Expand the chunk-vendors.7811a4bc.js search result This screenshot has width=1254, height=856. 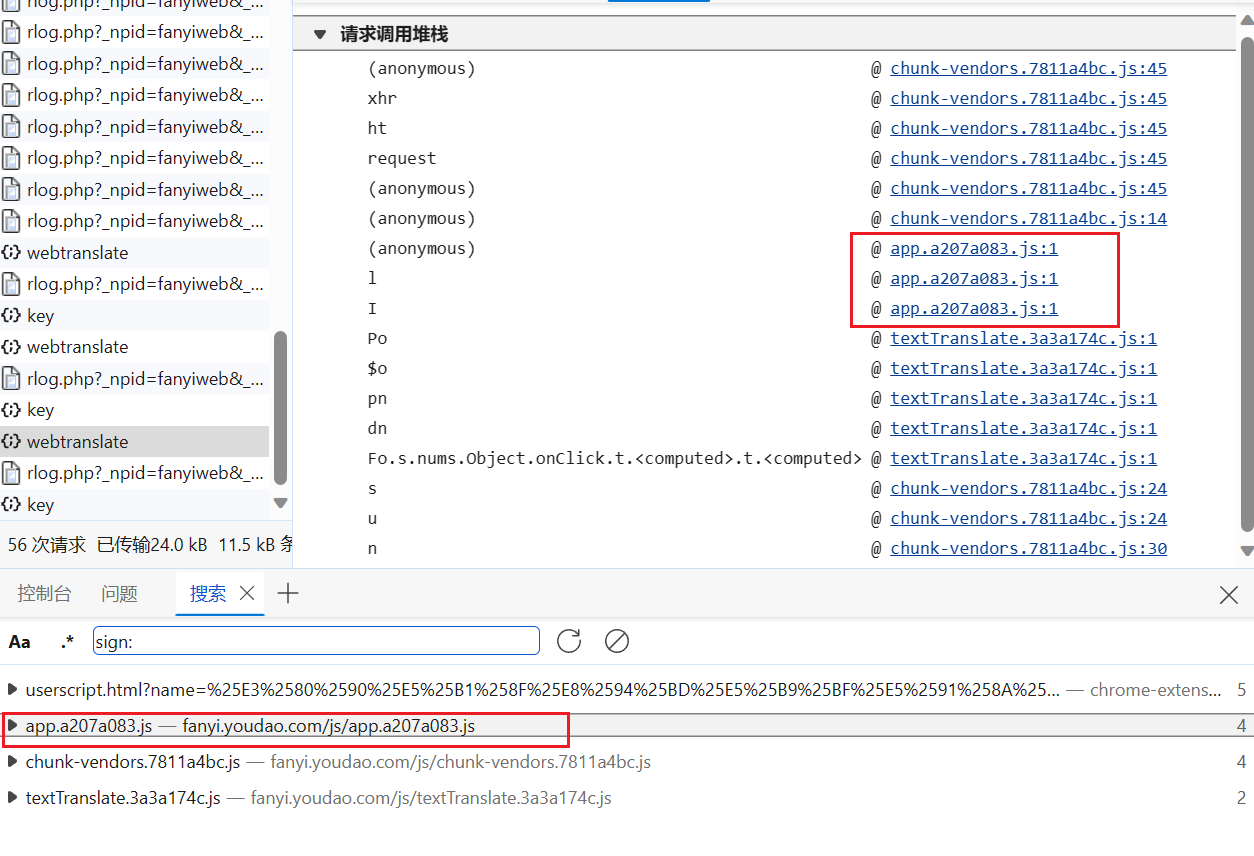(x=12, y=762)
